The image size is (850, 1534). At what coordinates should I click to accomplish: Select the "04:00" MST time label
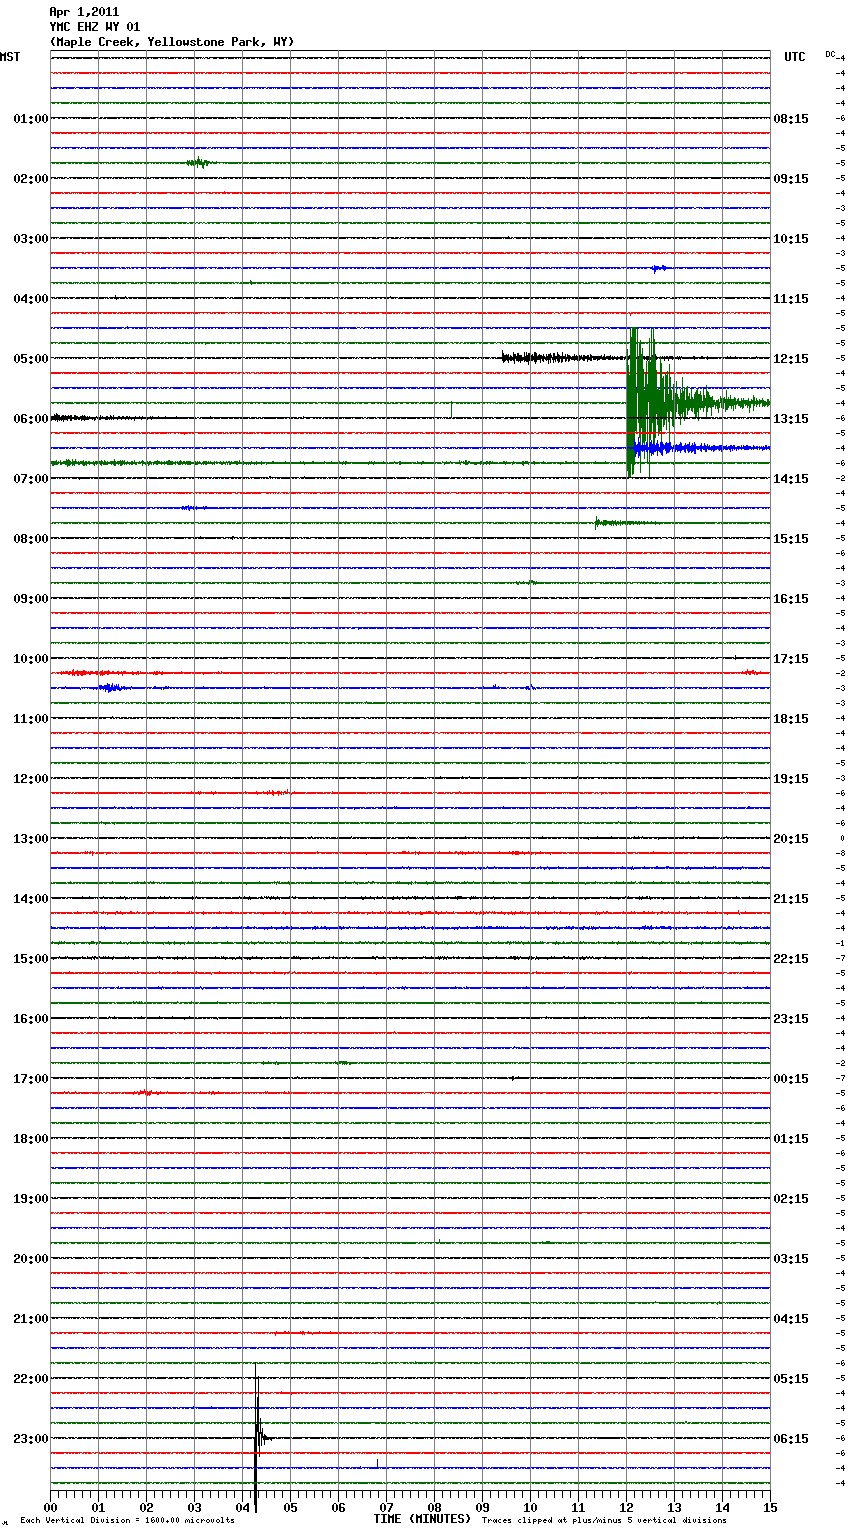31,299
